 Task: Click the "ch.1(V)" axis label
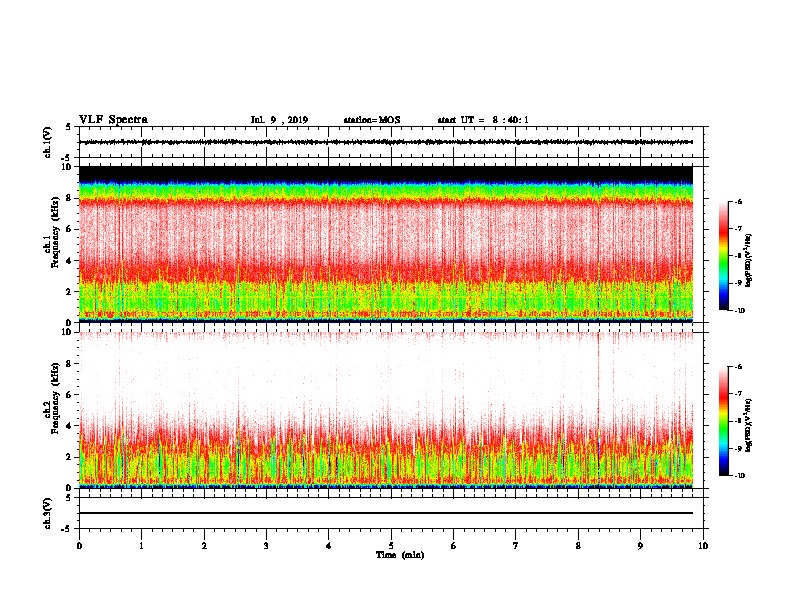(x=48, y=142)
